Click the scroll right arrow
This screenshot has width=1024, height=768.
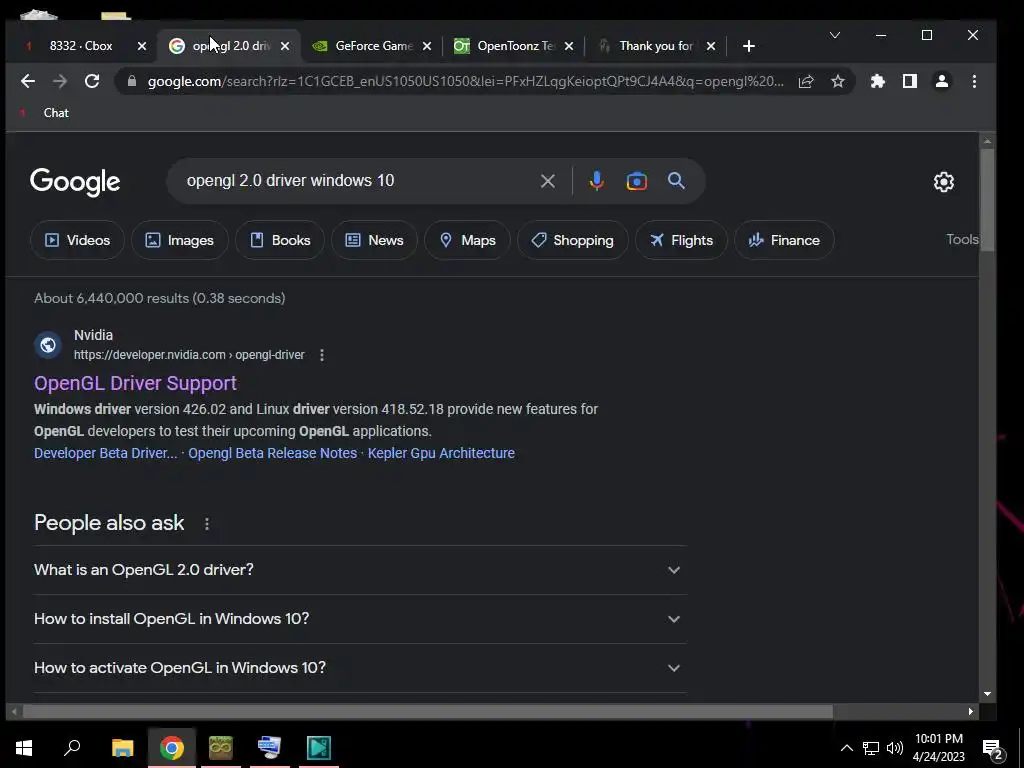[970, 711]
